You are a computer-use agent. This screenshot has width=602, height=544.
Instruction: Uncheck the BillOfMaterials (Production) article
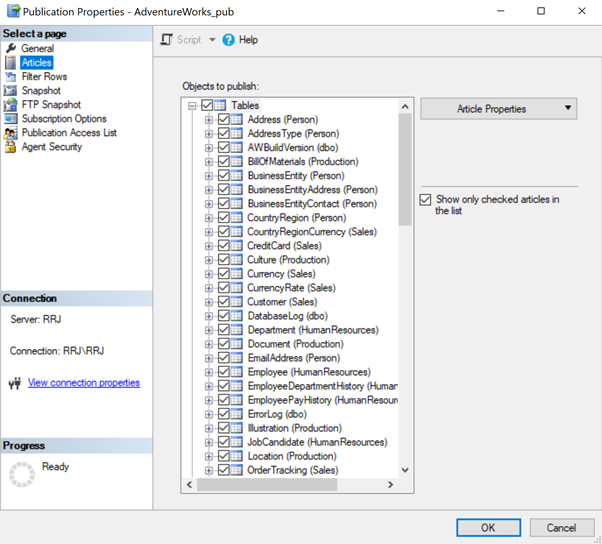[x=223, y=162]
